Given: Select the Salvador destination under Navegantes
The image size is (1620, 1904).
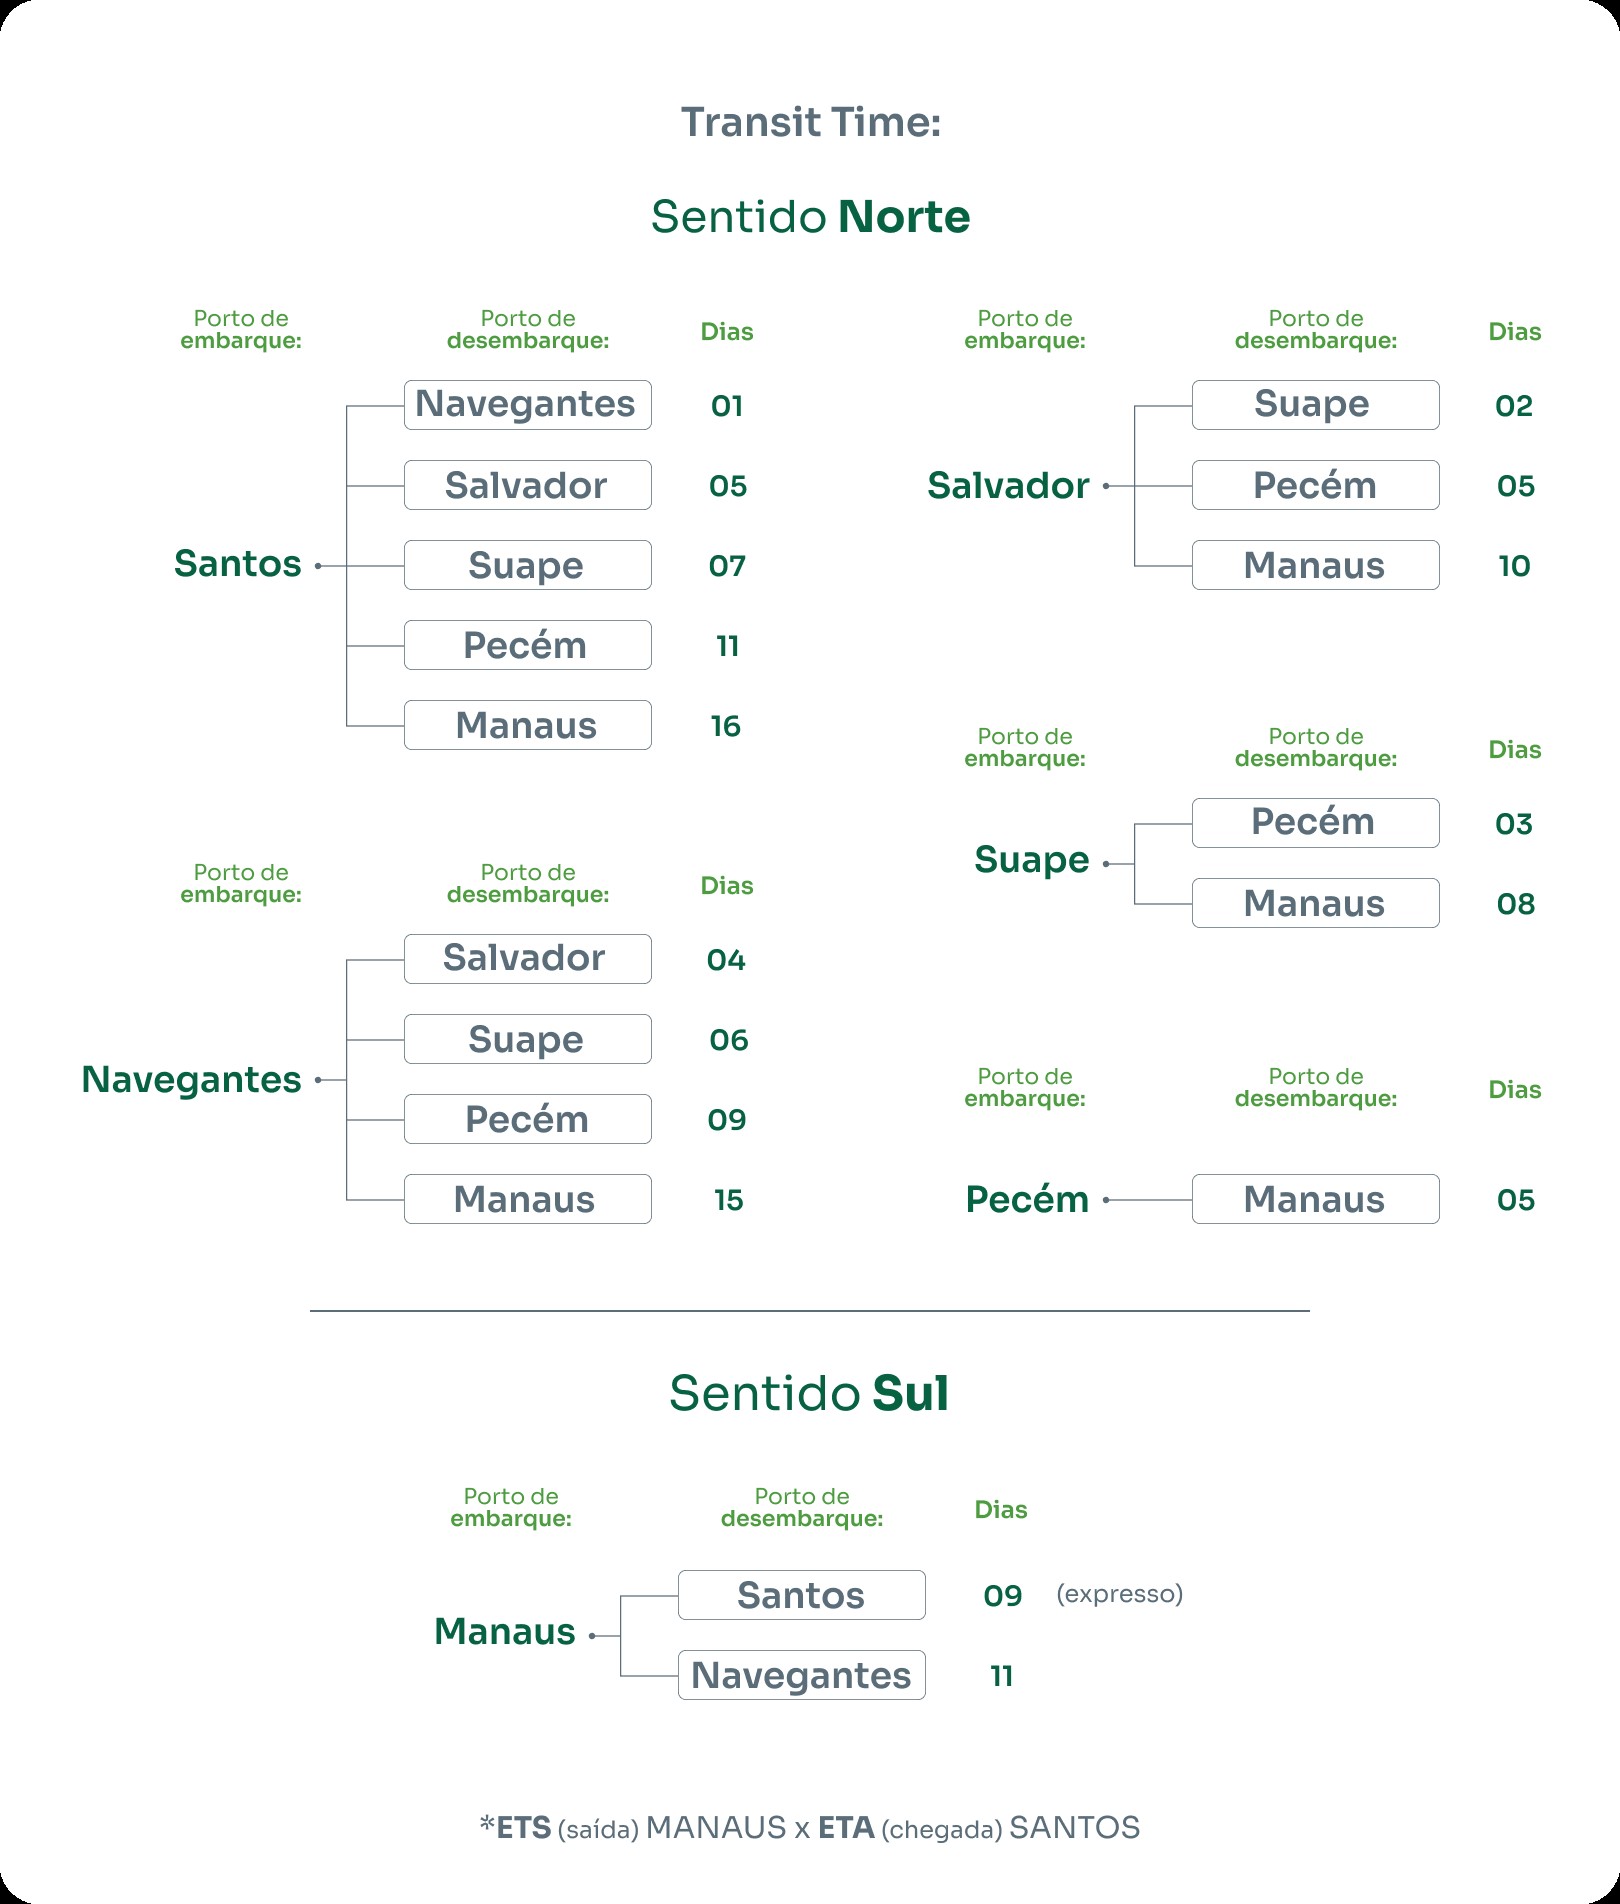Looking at the screenshot, I should [528, 959].
